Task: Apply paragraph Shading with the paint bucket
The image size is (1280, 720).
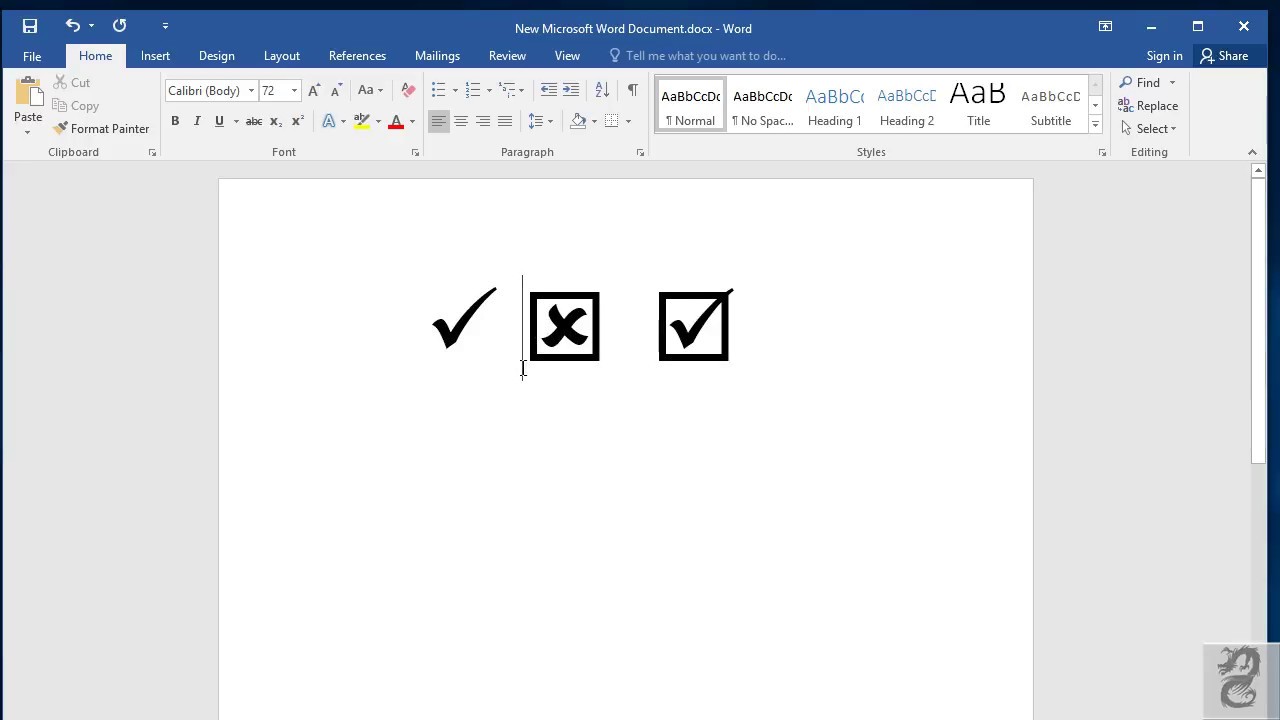Action: tap(578, 121)
